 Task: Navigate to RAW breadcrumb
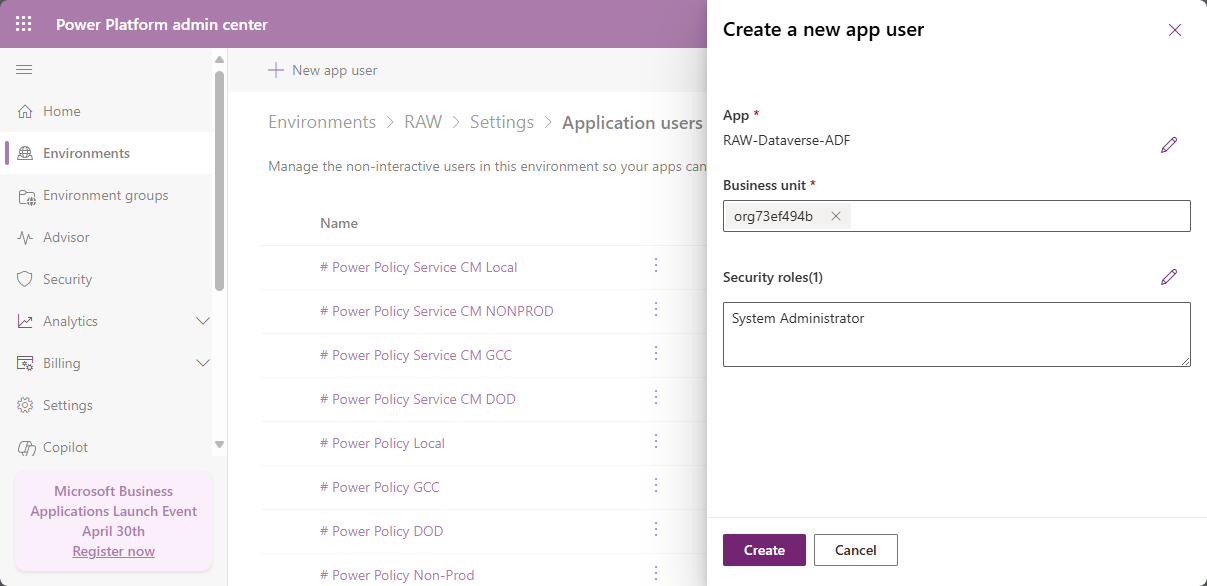(423, 122)
